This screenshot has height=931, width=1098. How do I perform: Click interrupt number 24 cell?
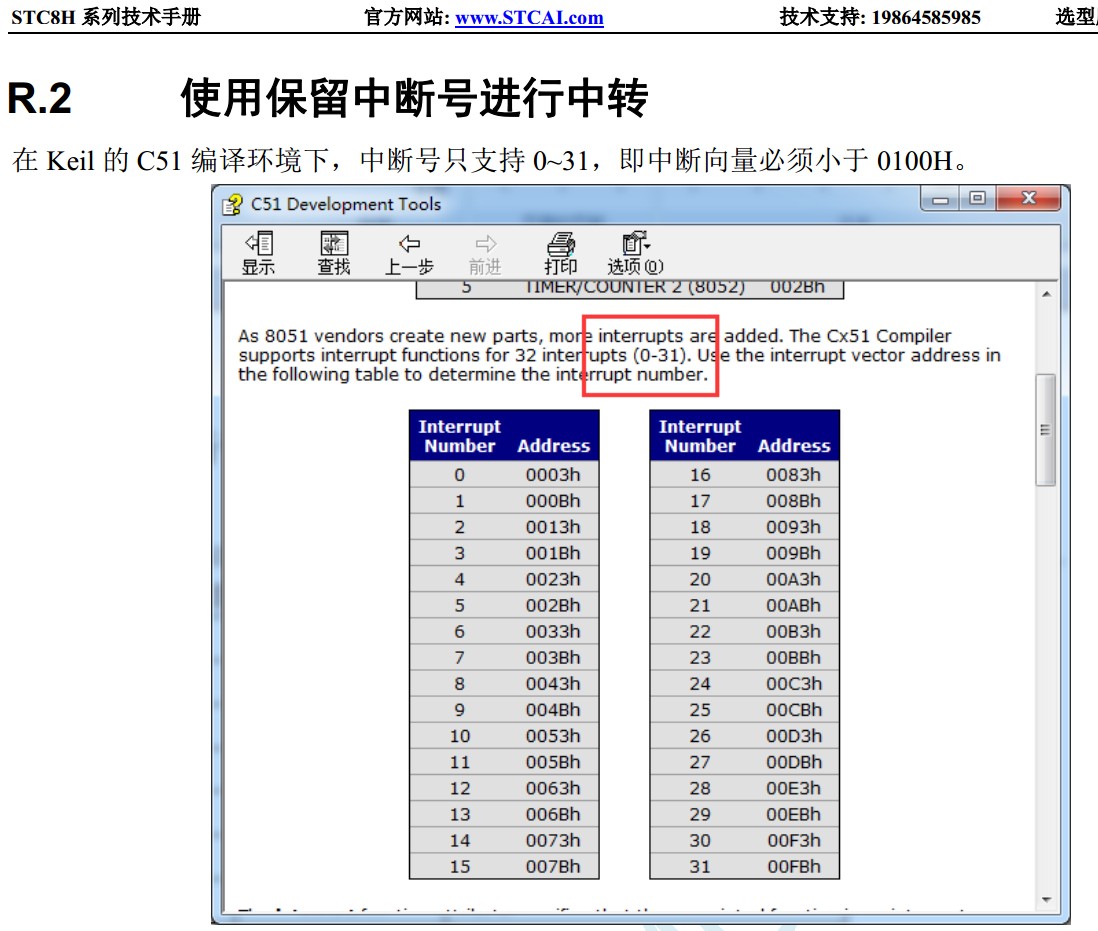(x=700, y=684)
